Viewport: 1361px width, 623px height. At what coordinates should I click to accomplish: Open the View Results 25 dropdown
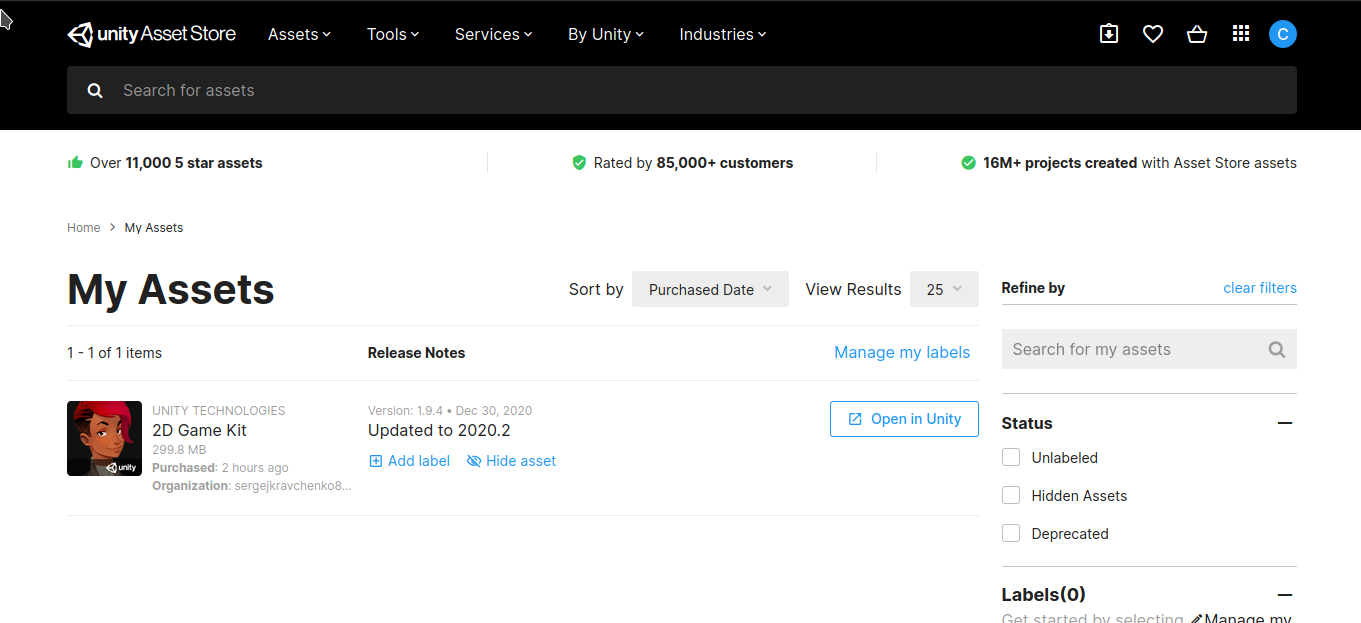944,289
